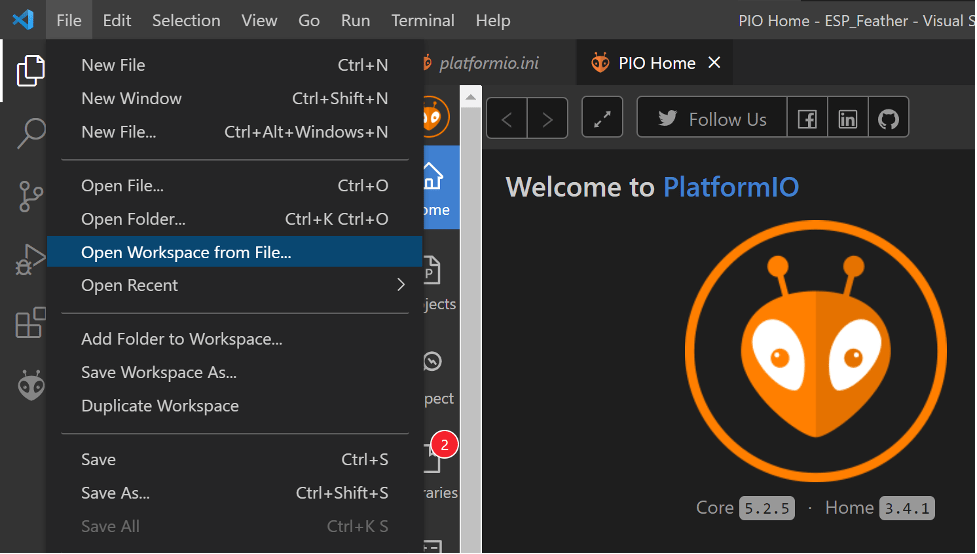The width and height of the screenshot is (977, 554).
Task: Close the PIO Home tab
Action: point(714,63)
